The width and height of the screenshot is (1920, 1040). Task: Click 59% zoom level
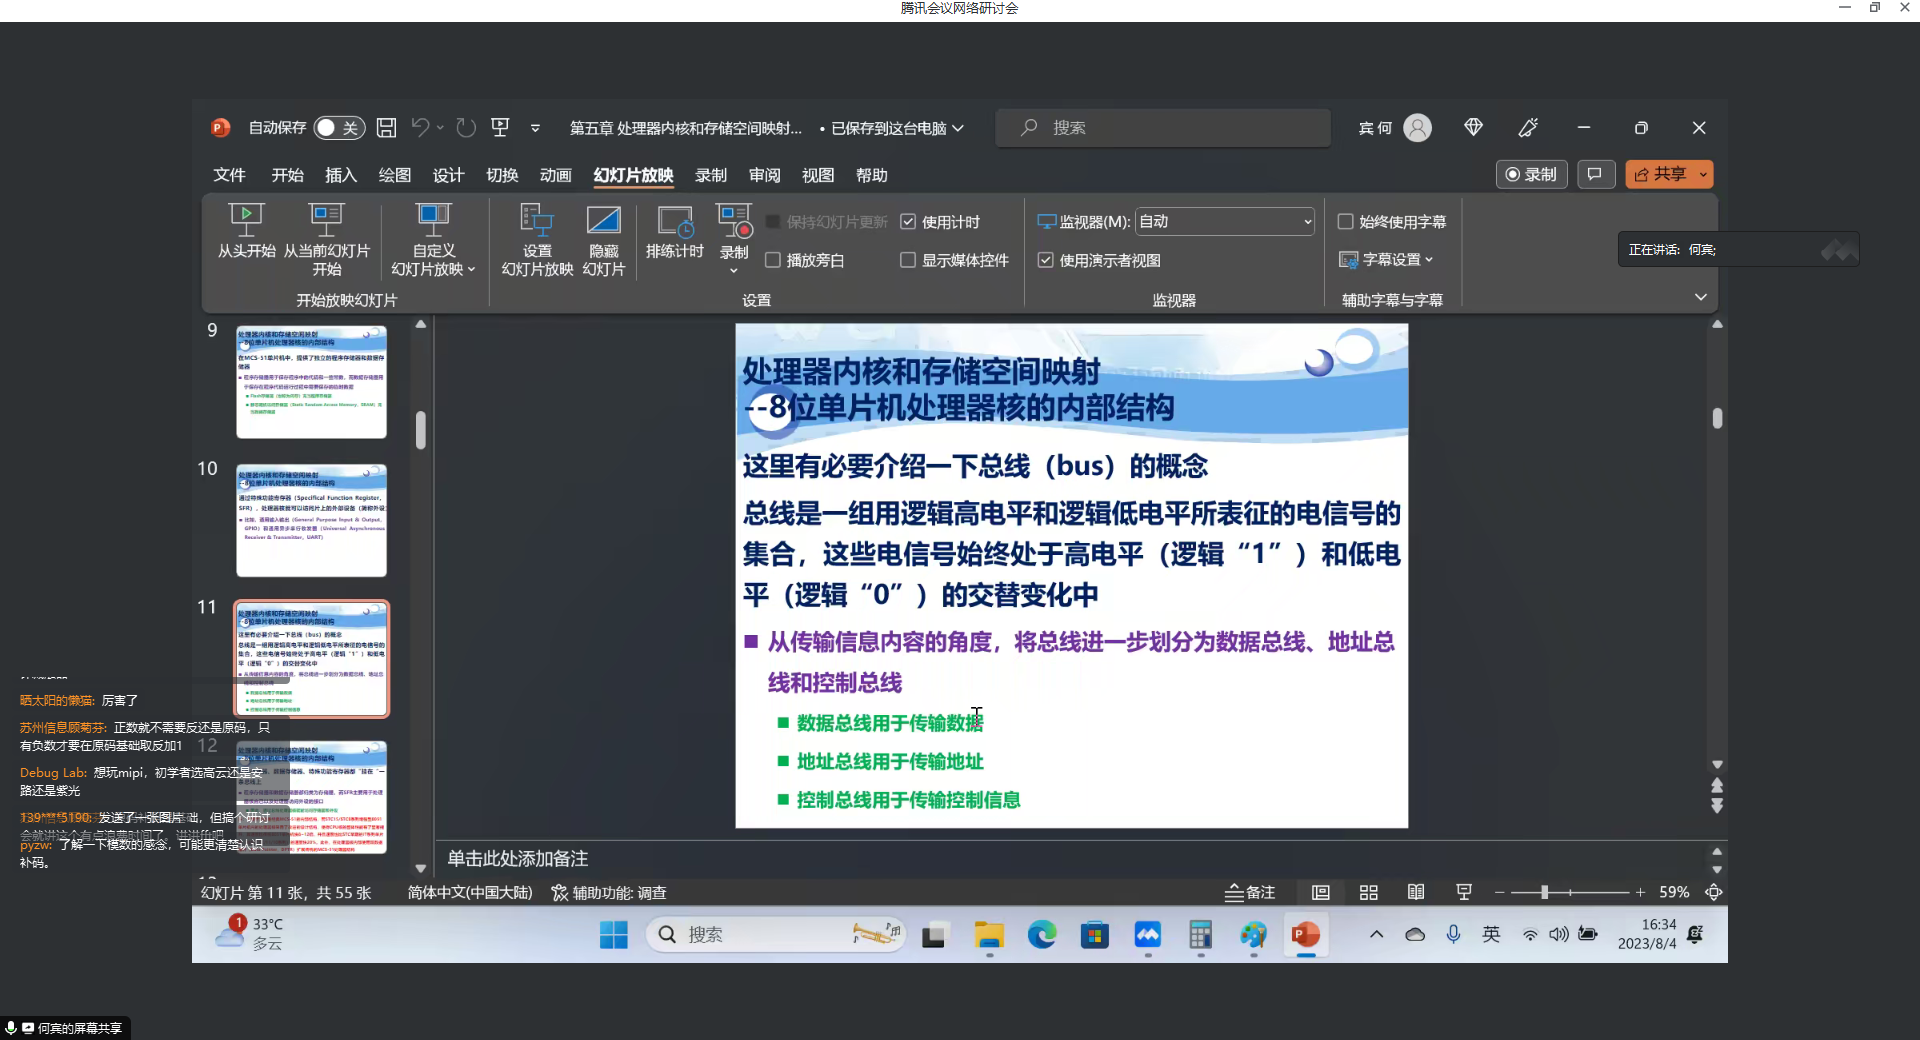[x=1674, y=892]
